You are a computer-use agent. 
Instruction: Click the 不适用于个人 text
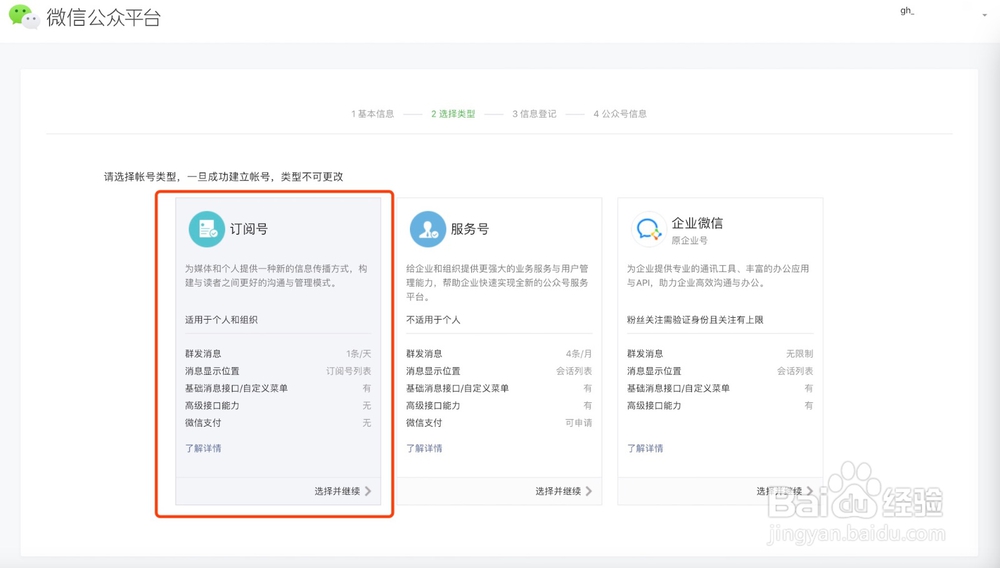click(433, 319)
